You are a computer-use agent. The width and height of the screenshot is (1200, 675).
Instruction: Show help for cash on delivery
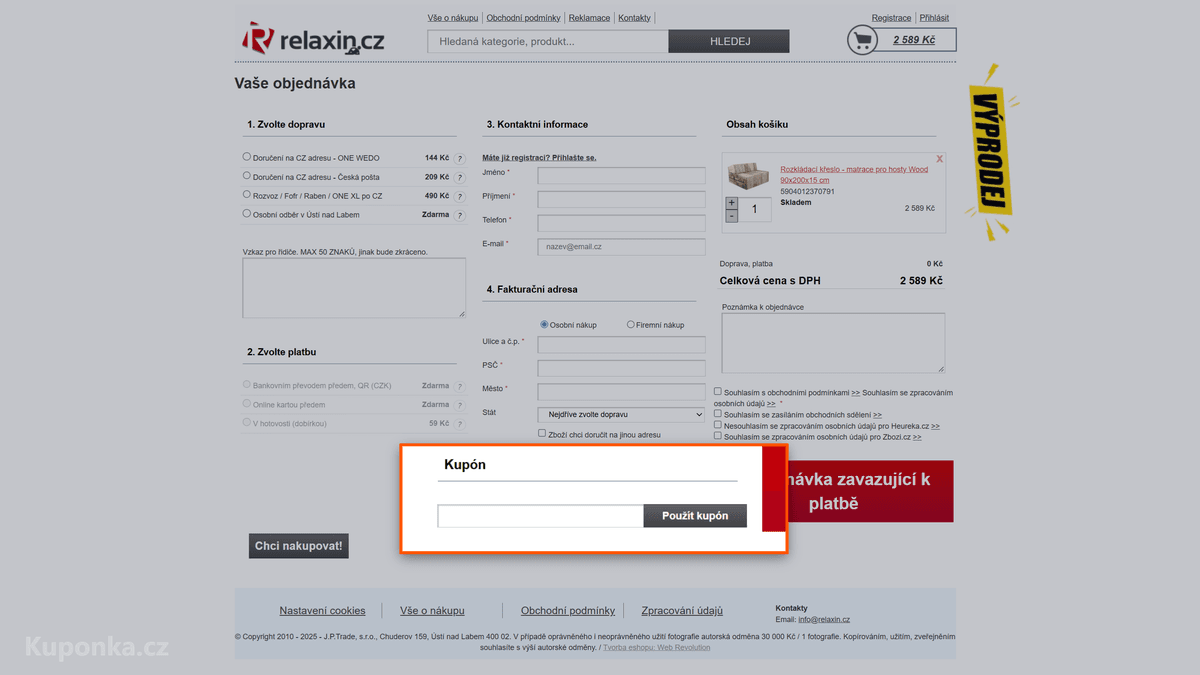pyautogui.click(x=460, y=424)
